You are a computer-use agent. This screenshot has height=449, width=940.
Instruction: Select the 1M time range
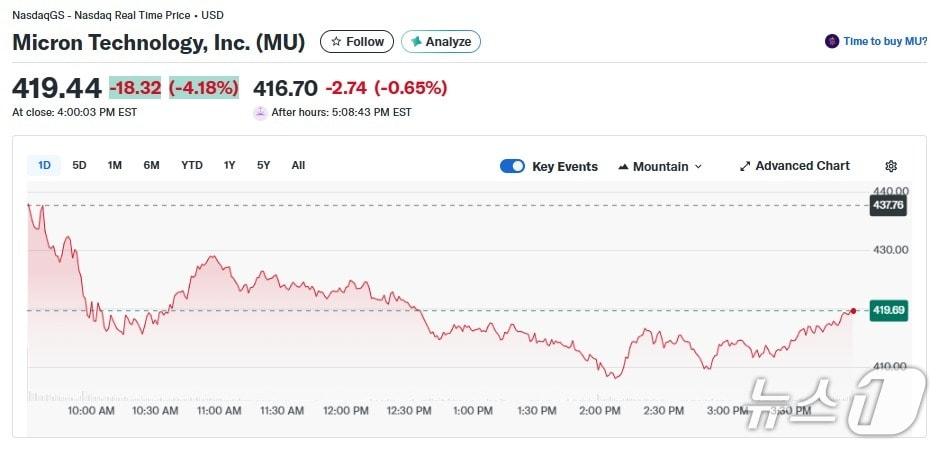115,165
